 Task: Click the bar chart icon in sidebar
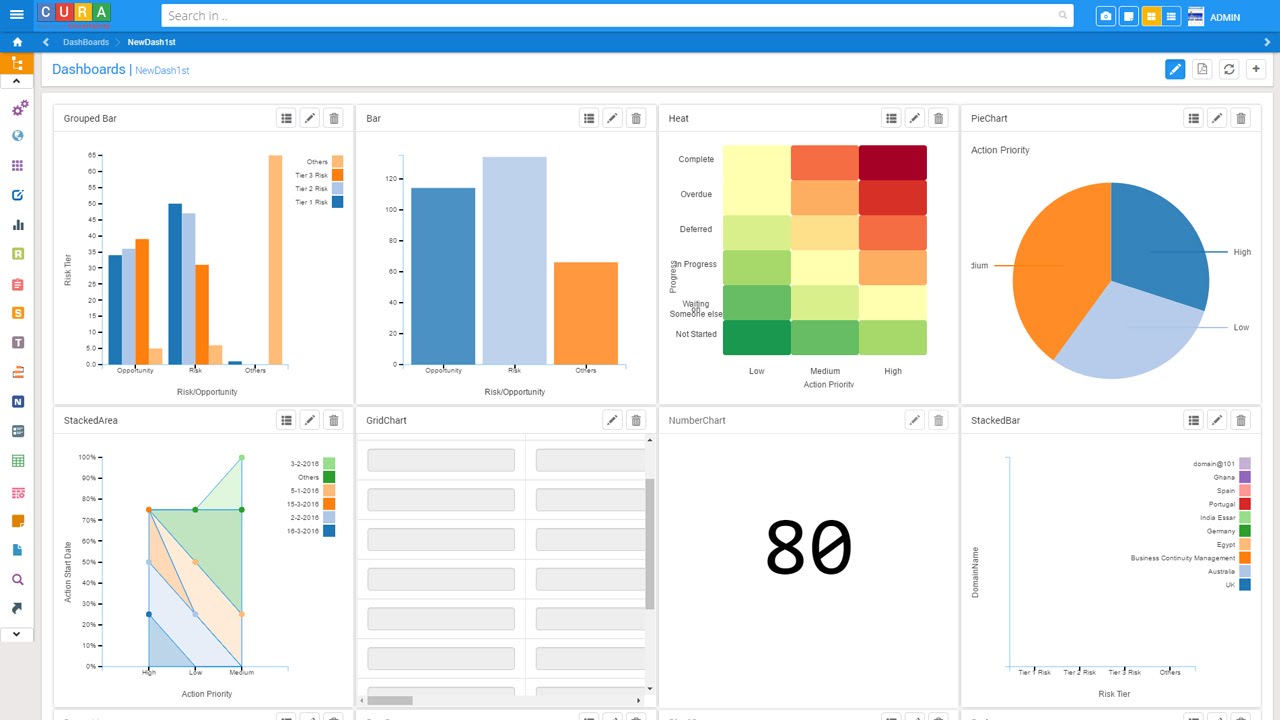[x=18, y=225]
